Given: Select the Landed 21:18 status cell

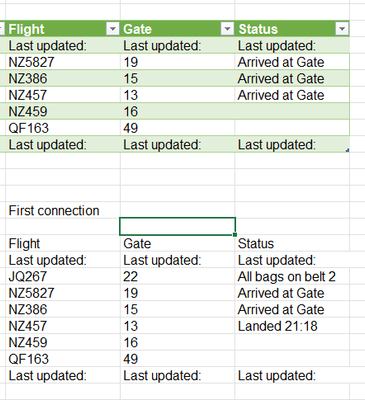Looking at the screenshot, I should (292, 326).
